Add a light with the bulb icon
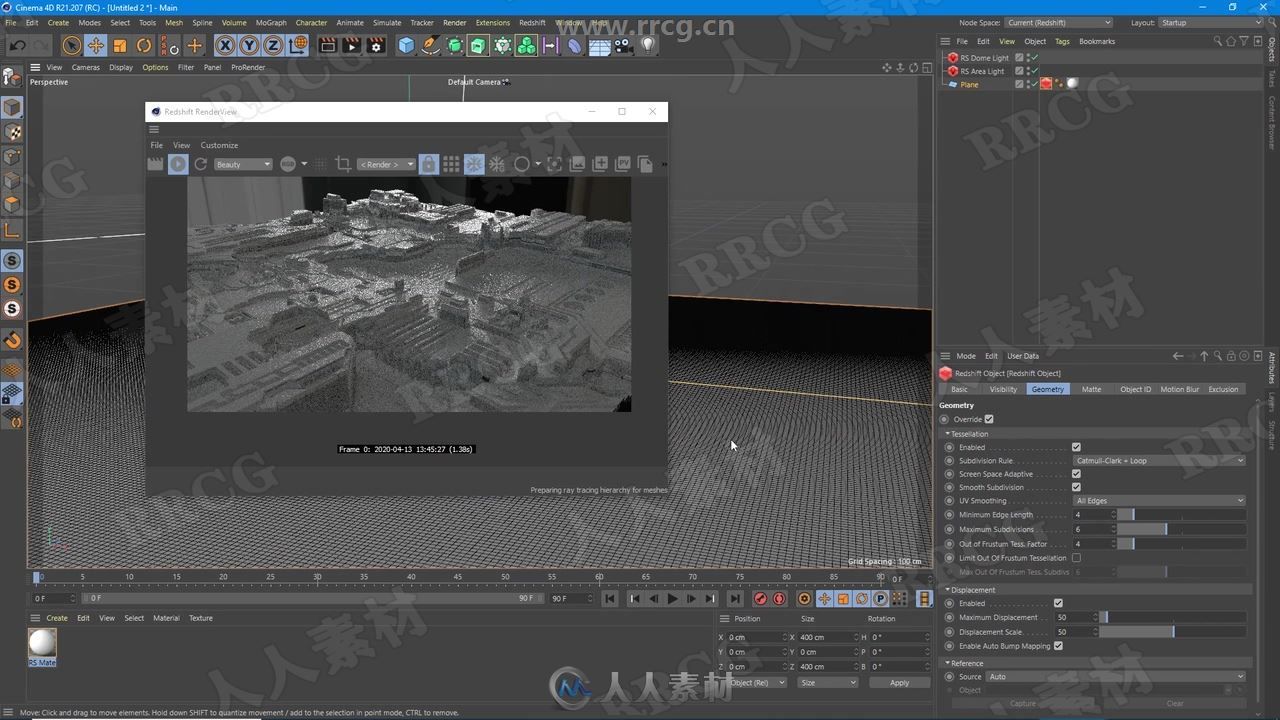This screenshot has width=1280, height=720. click(648, 45)
